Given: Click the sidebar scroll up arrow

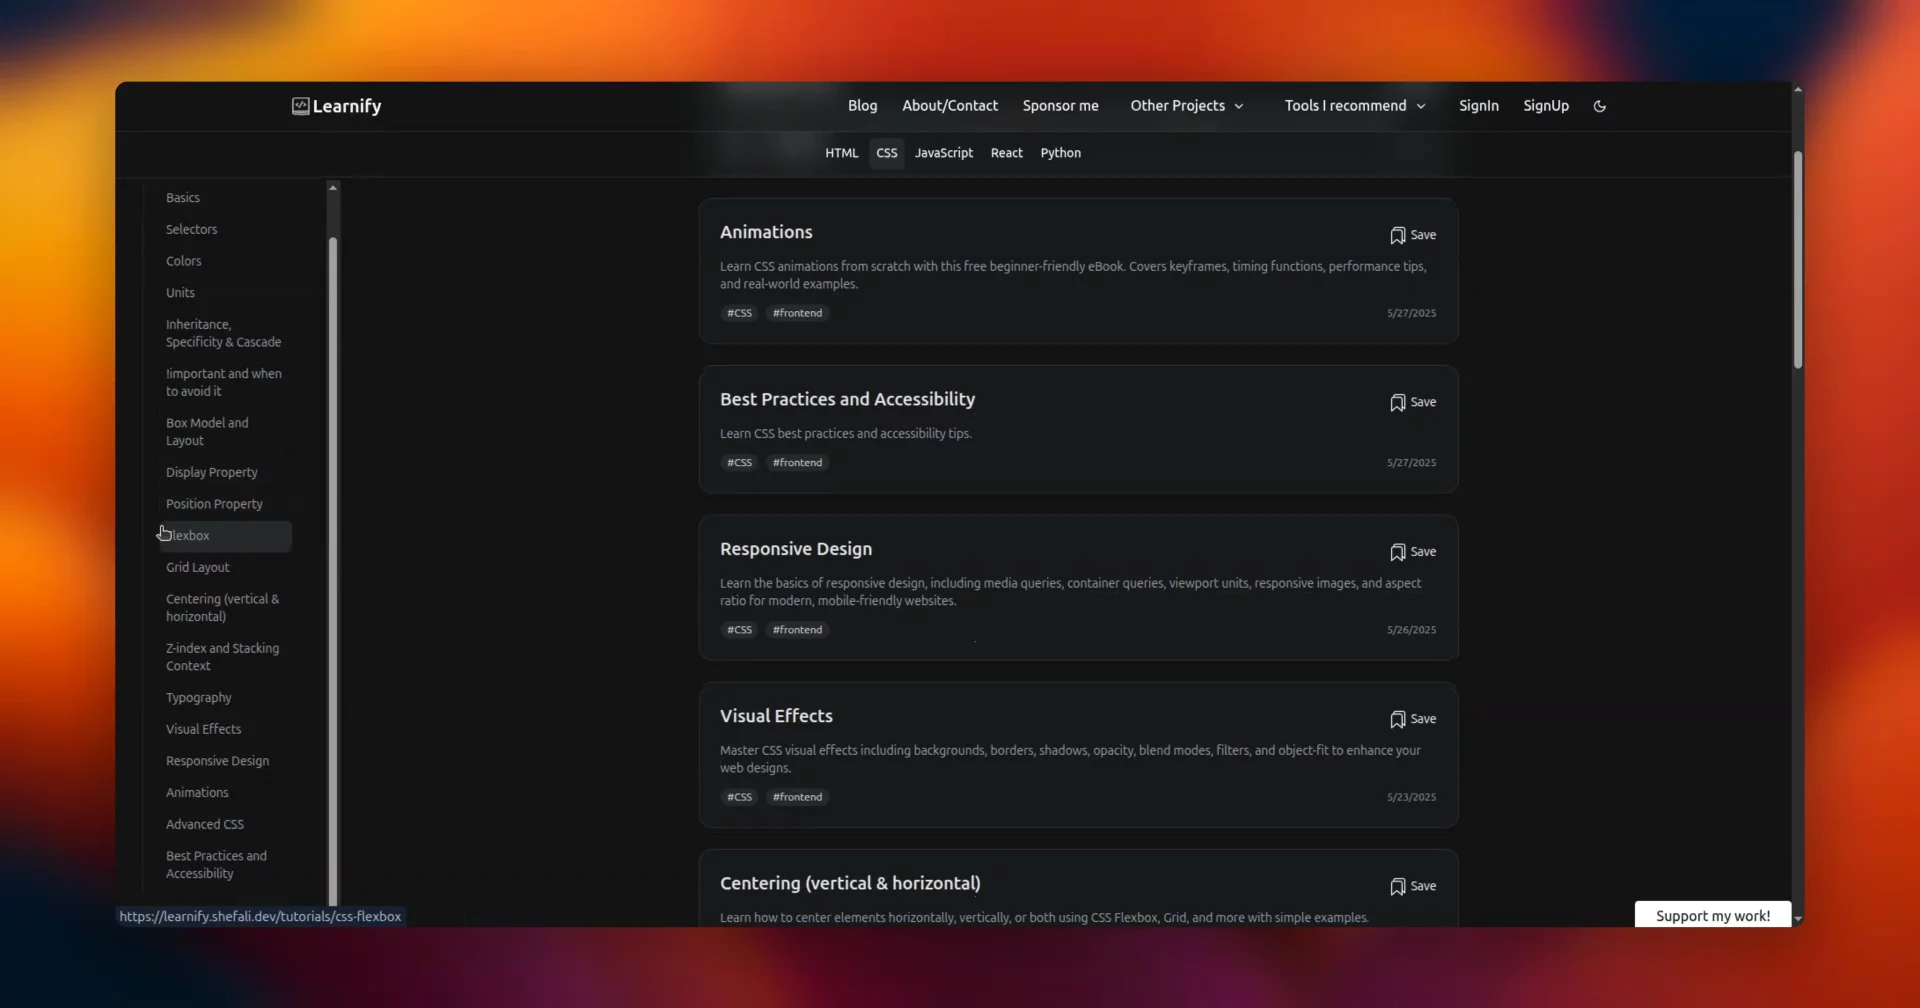Looking at the screenshot, I should point(333,188).
